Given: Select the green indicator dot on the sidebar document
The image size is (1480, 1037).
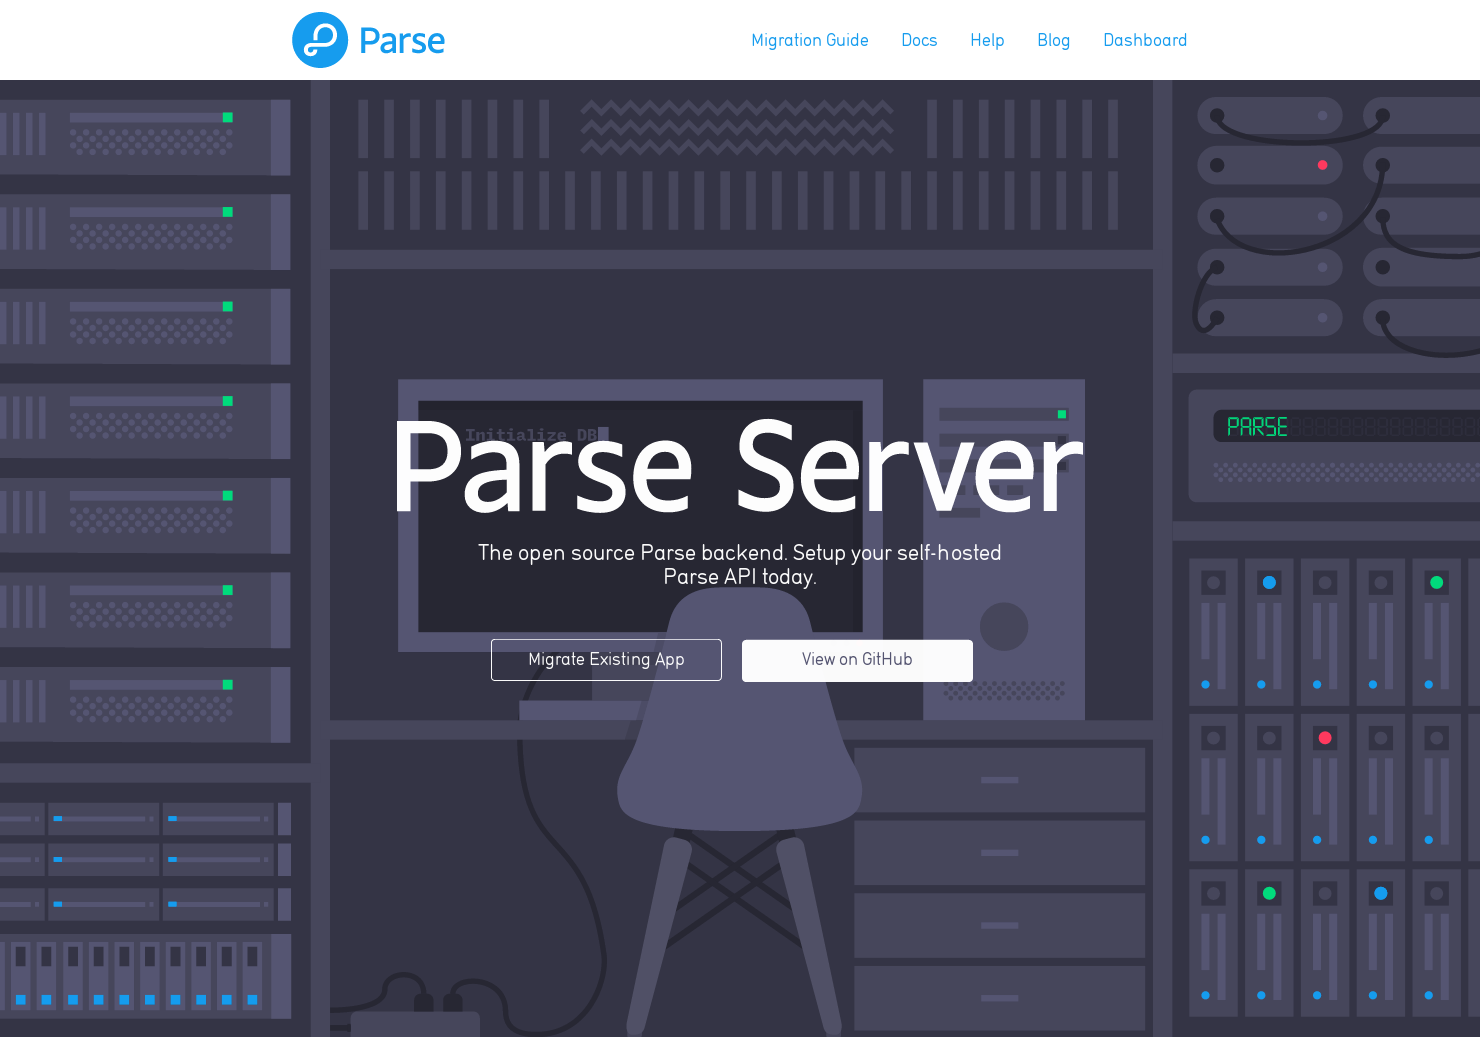Looking at the screenshot, I should click(1061, 413).
